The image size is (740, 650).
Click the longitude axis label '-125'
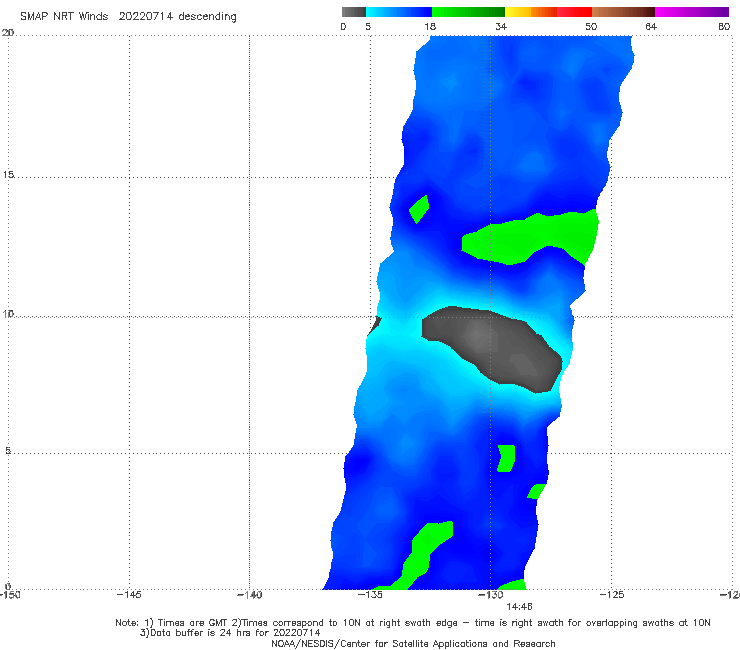(x=612, y=594)
